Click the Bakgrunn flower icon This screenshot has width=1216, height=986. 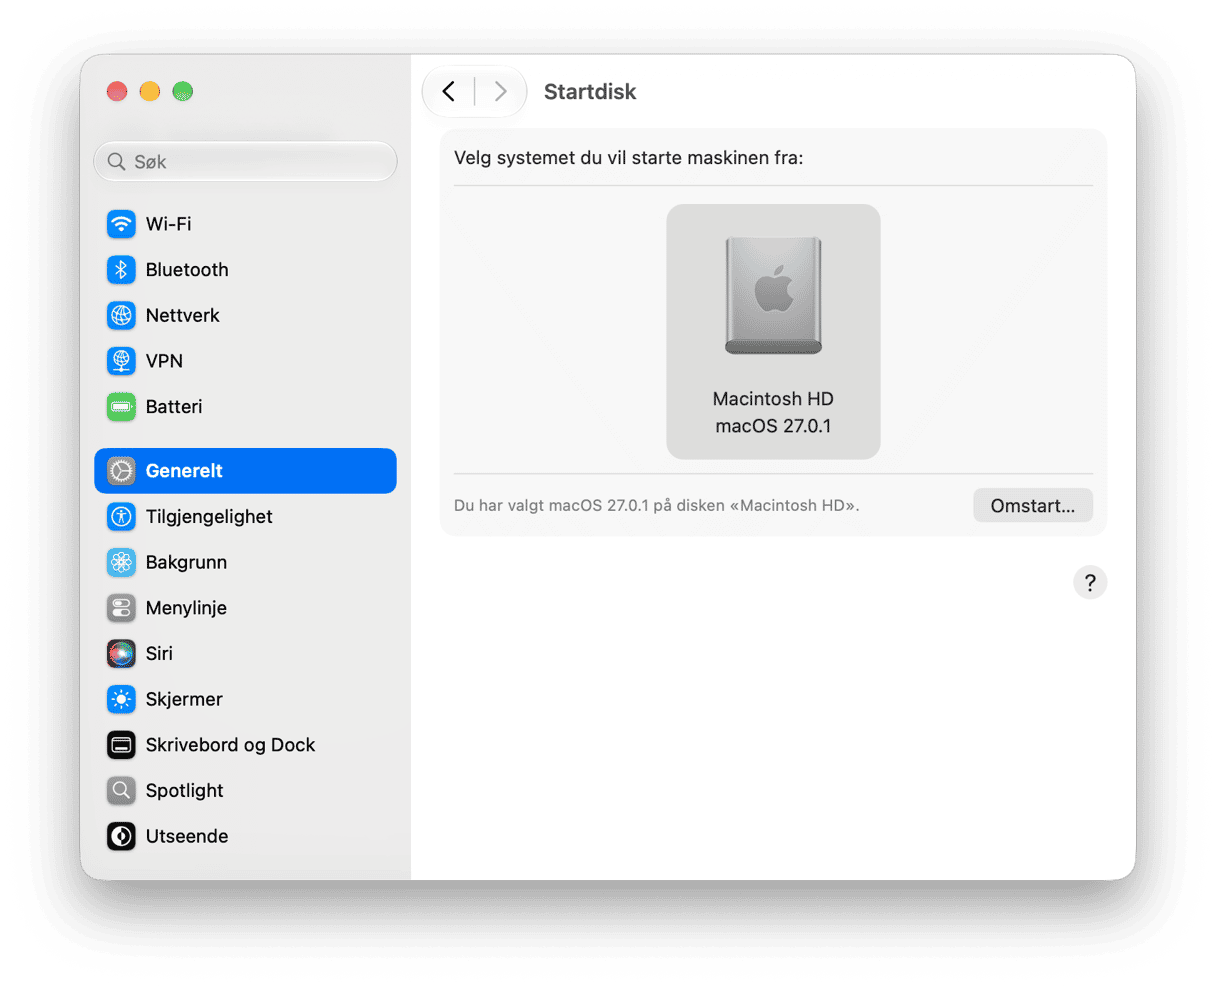[x=121, y=562]
